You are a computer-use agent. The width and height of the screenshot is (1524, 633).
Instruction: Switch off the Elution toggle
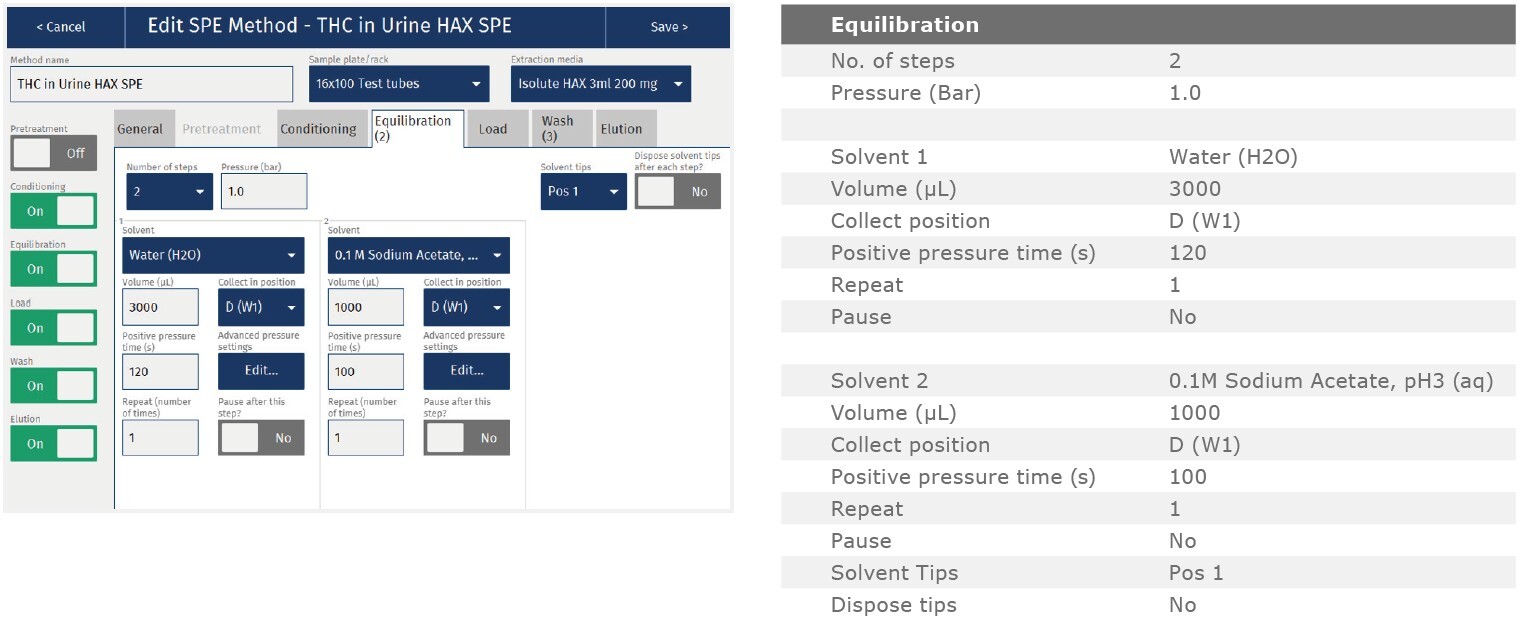point(54,443)
